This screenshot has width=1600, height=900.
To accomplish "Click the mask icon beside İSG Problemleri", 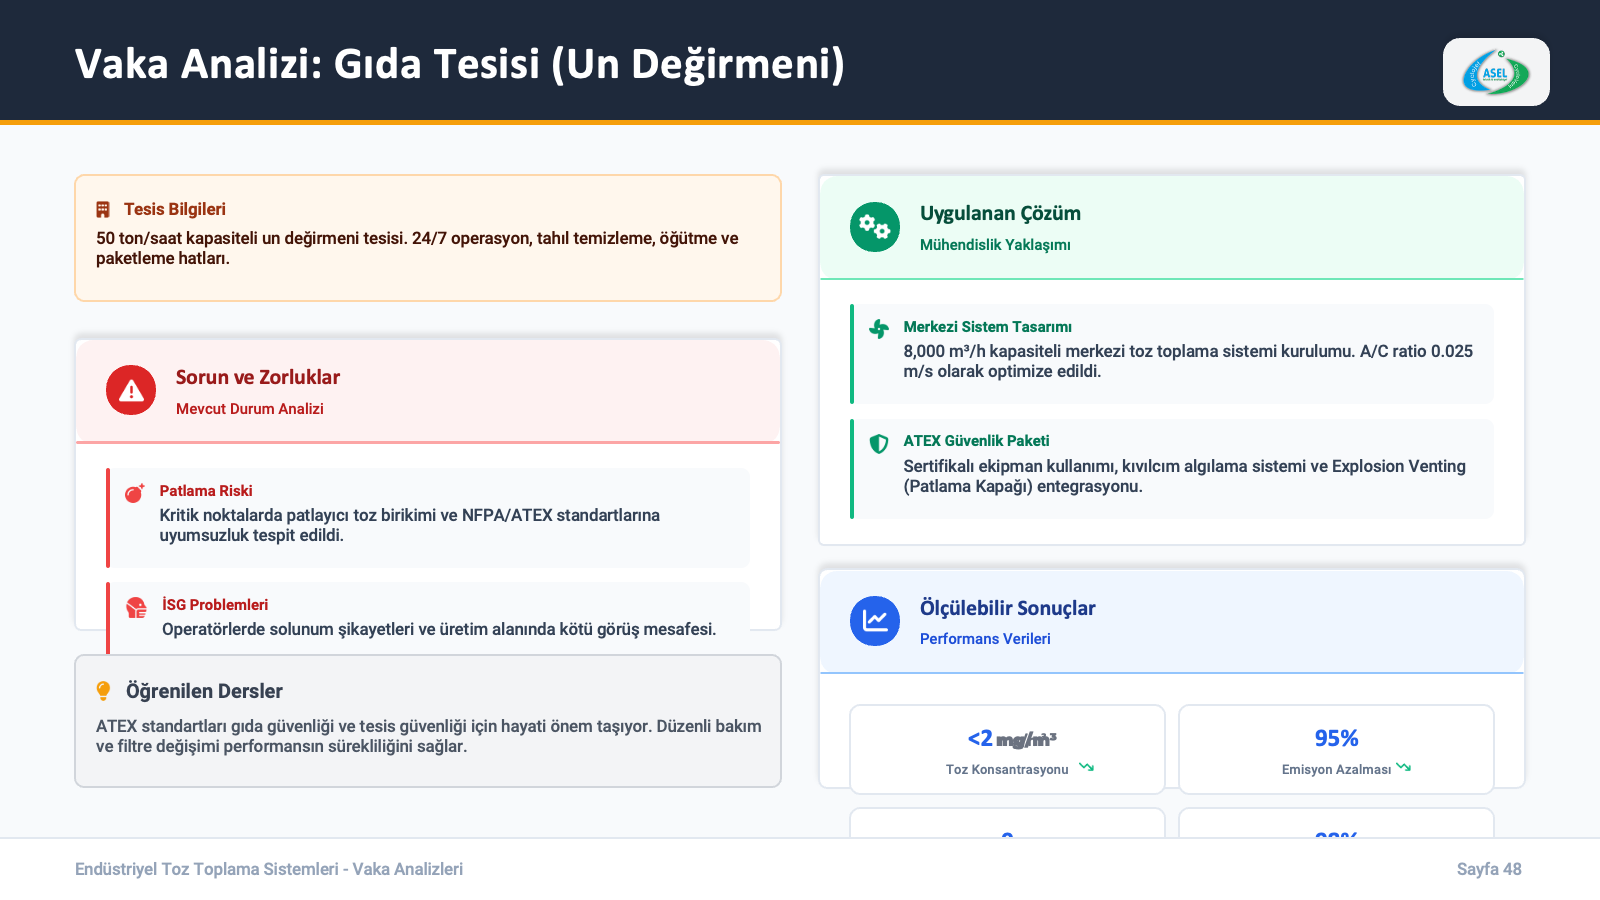I will (136, 607).
